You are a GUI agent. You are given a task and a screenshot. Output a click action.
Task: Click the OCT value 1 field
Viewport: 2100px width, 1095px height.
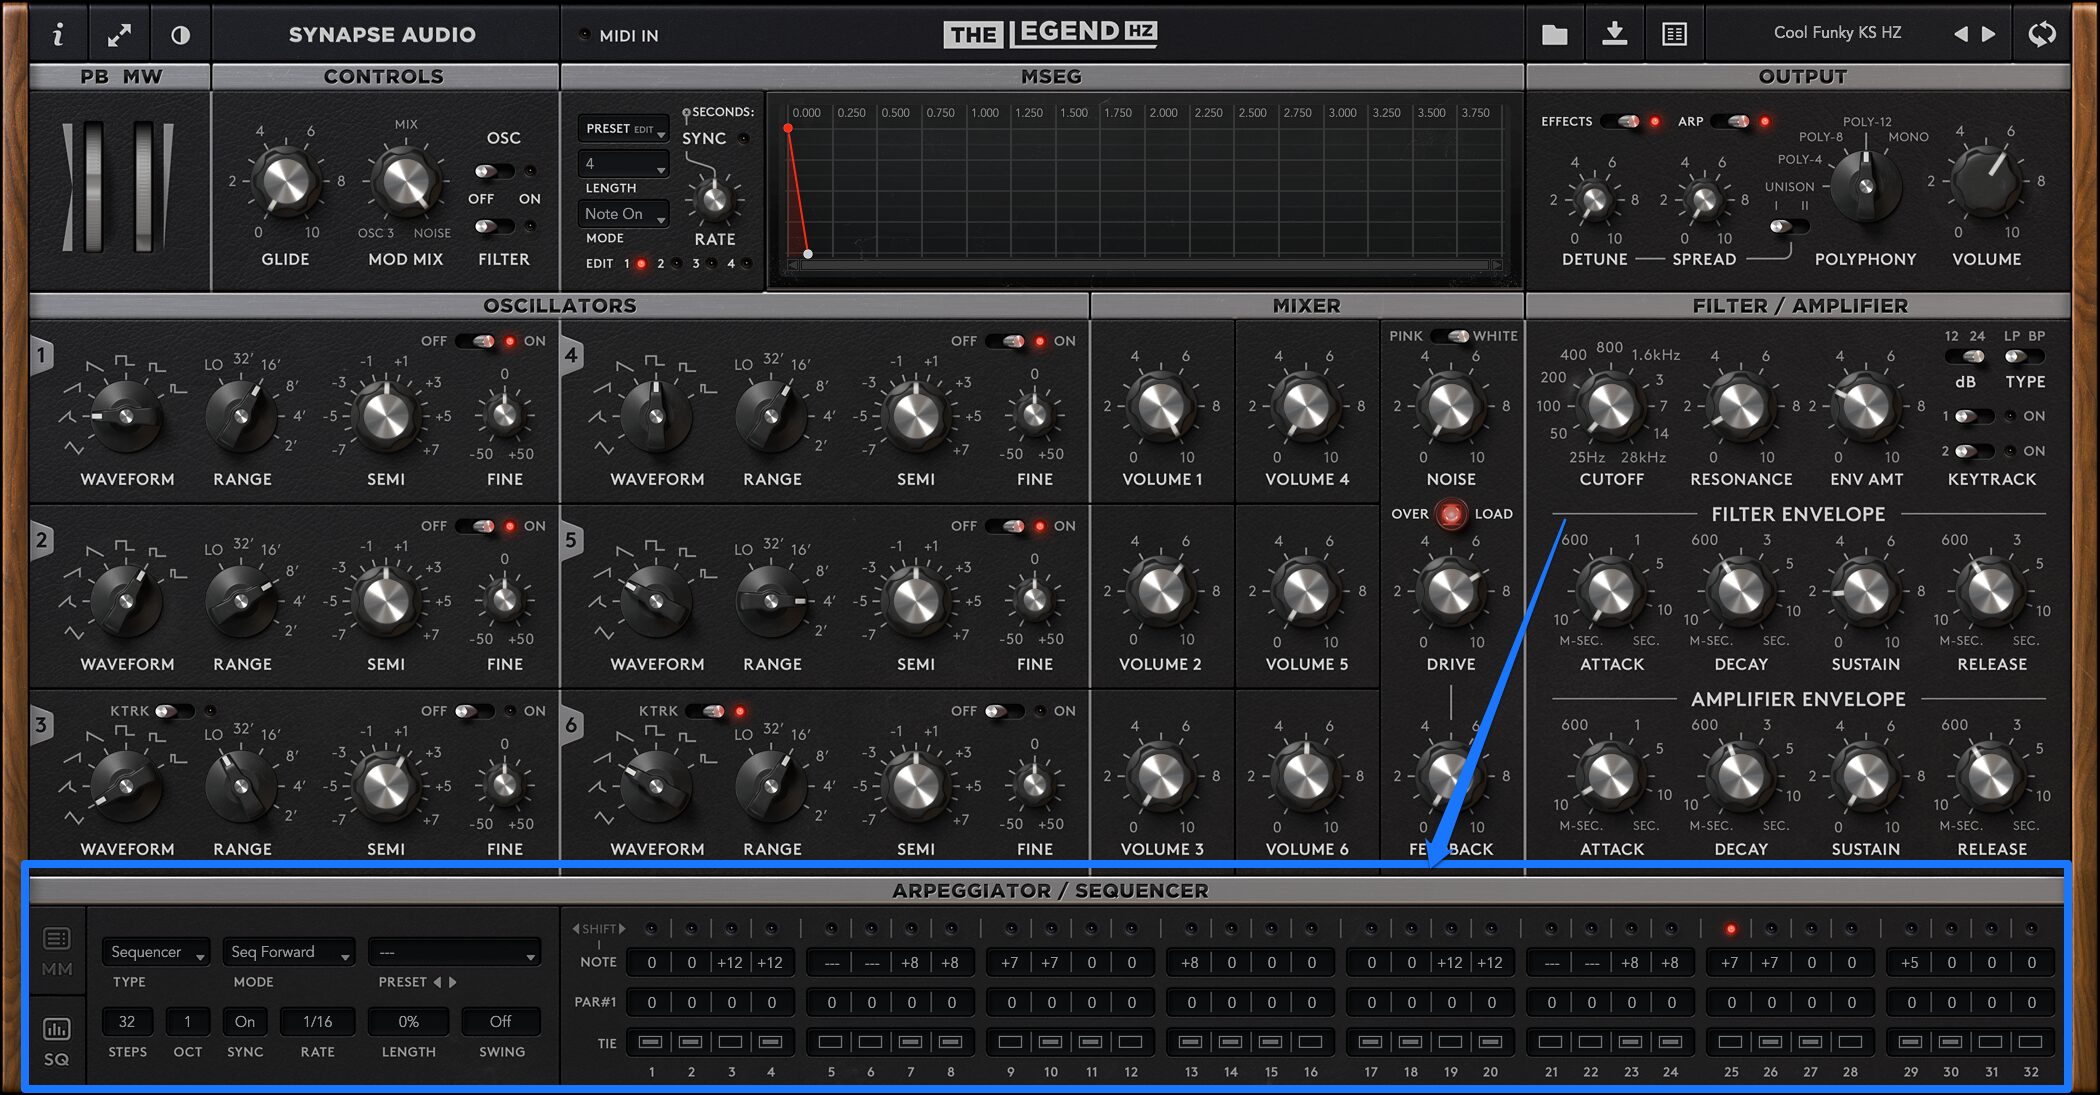coord(187,1021)
